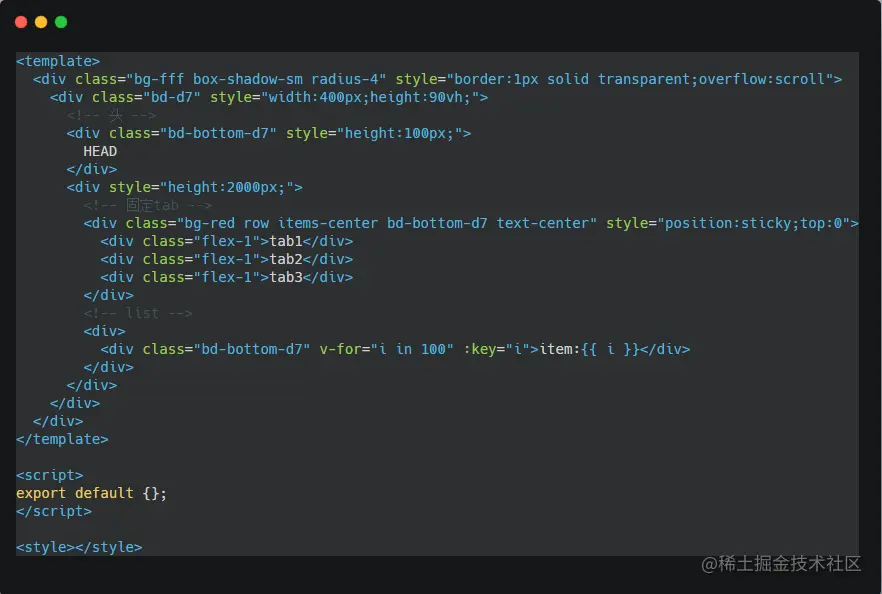This screenshot has width=882, height=594.
Task: Click the yellow minimize dot of the code window
Action: point(41,22)
